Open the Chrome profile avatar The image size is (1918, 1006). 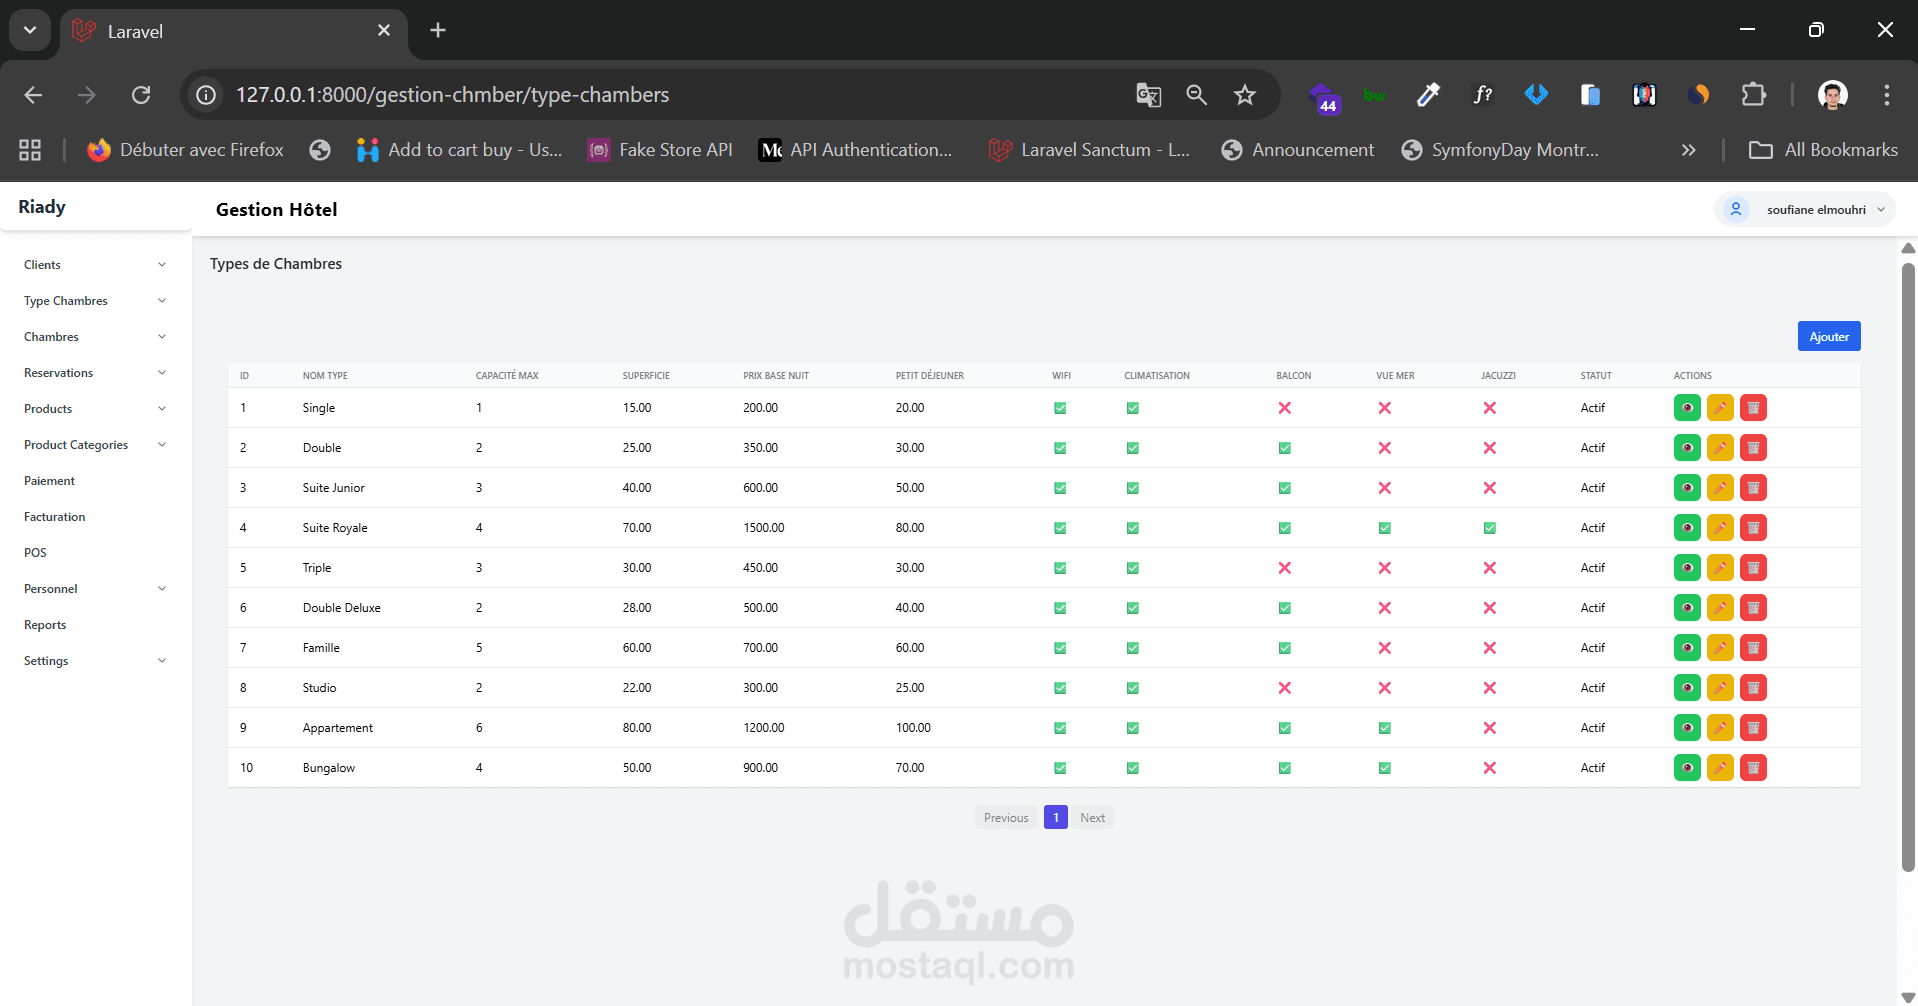coord(1832,95)
